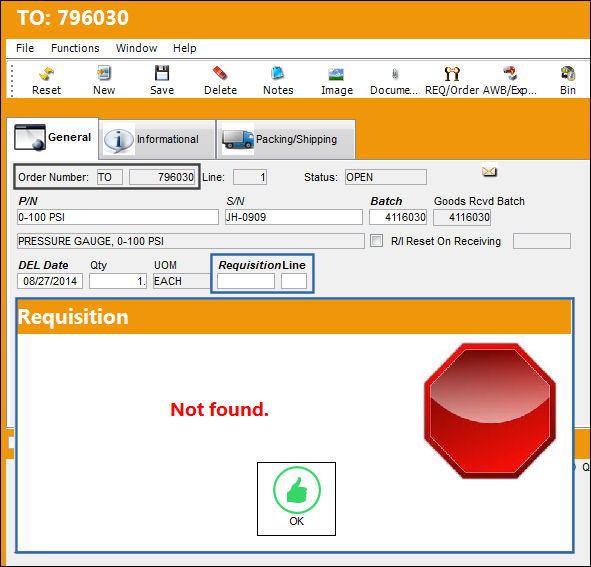Click the empty Requisition number field

tap(246, 281)
